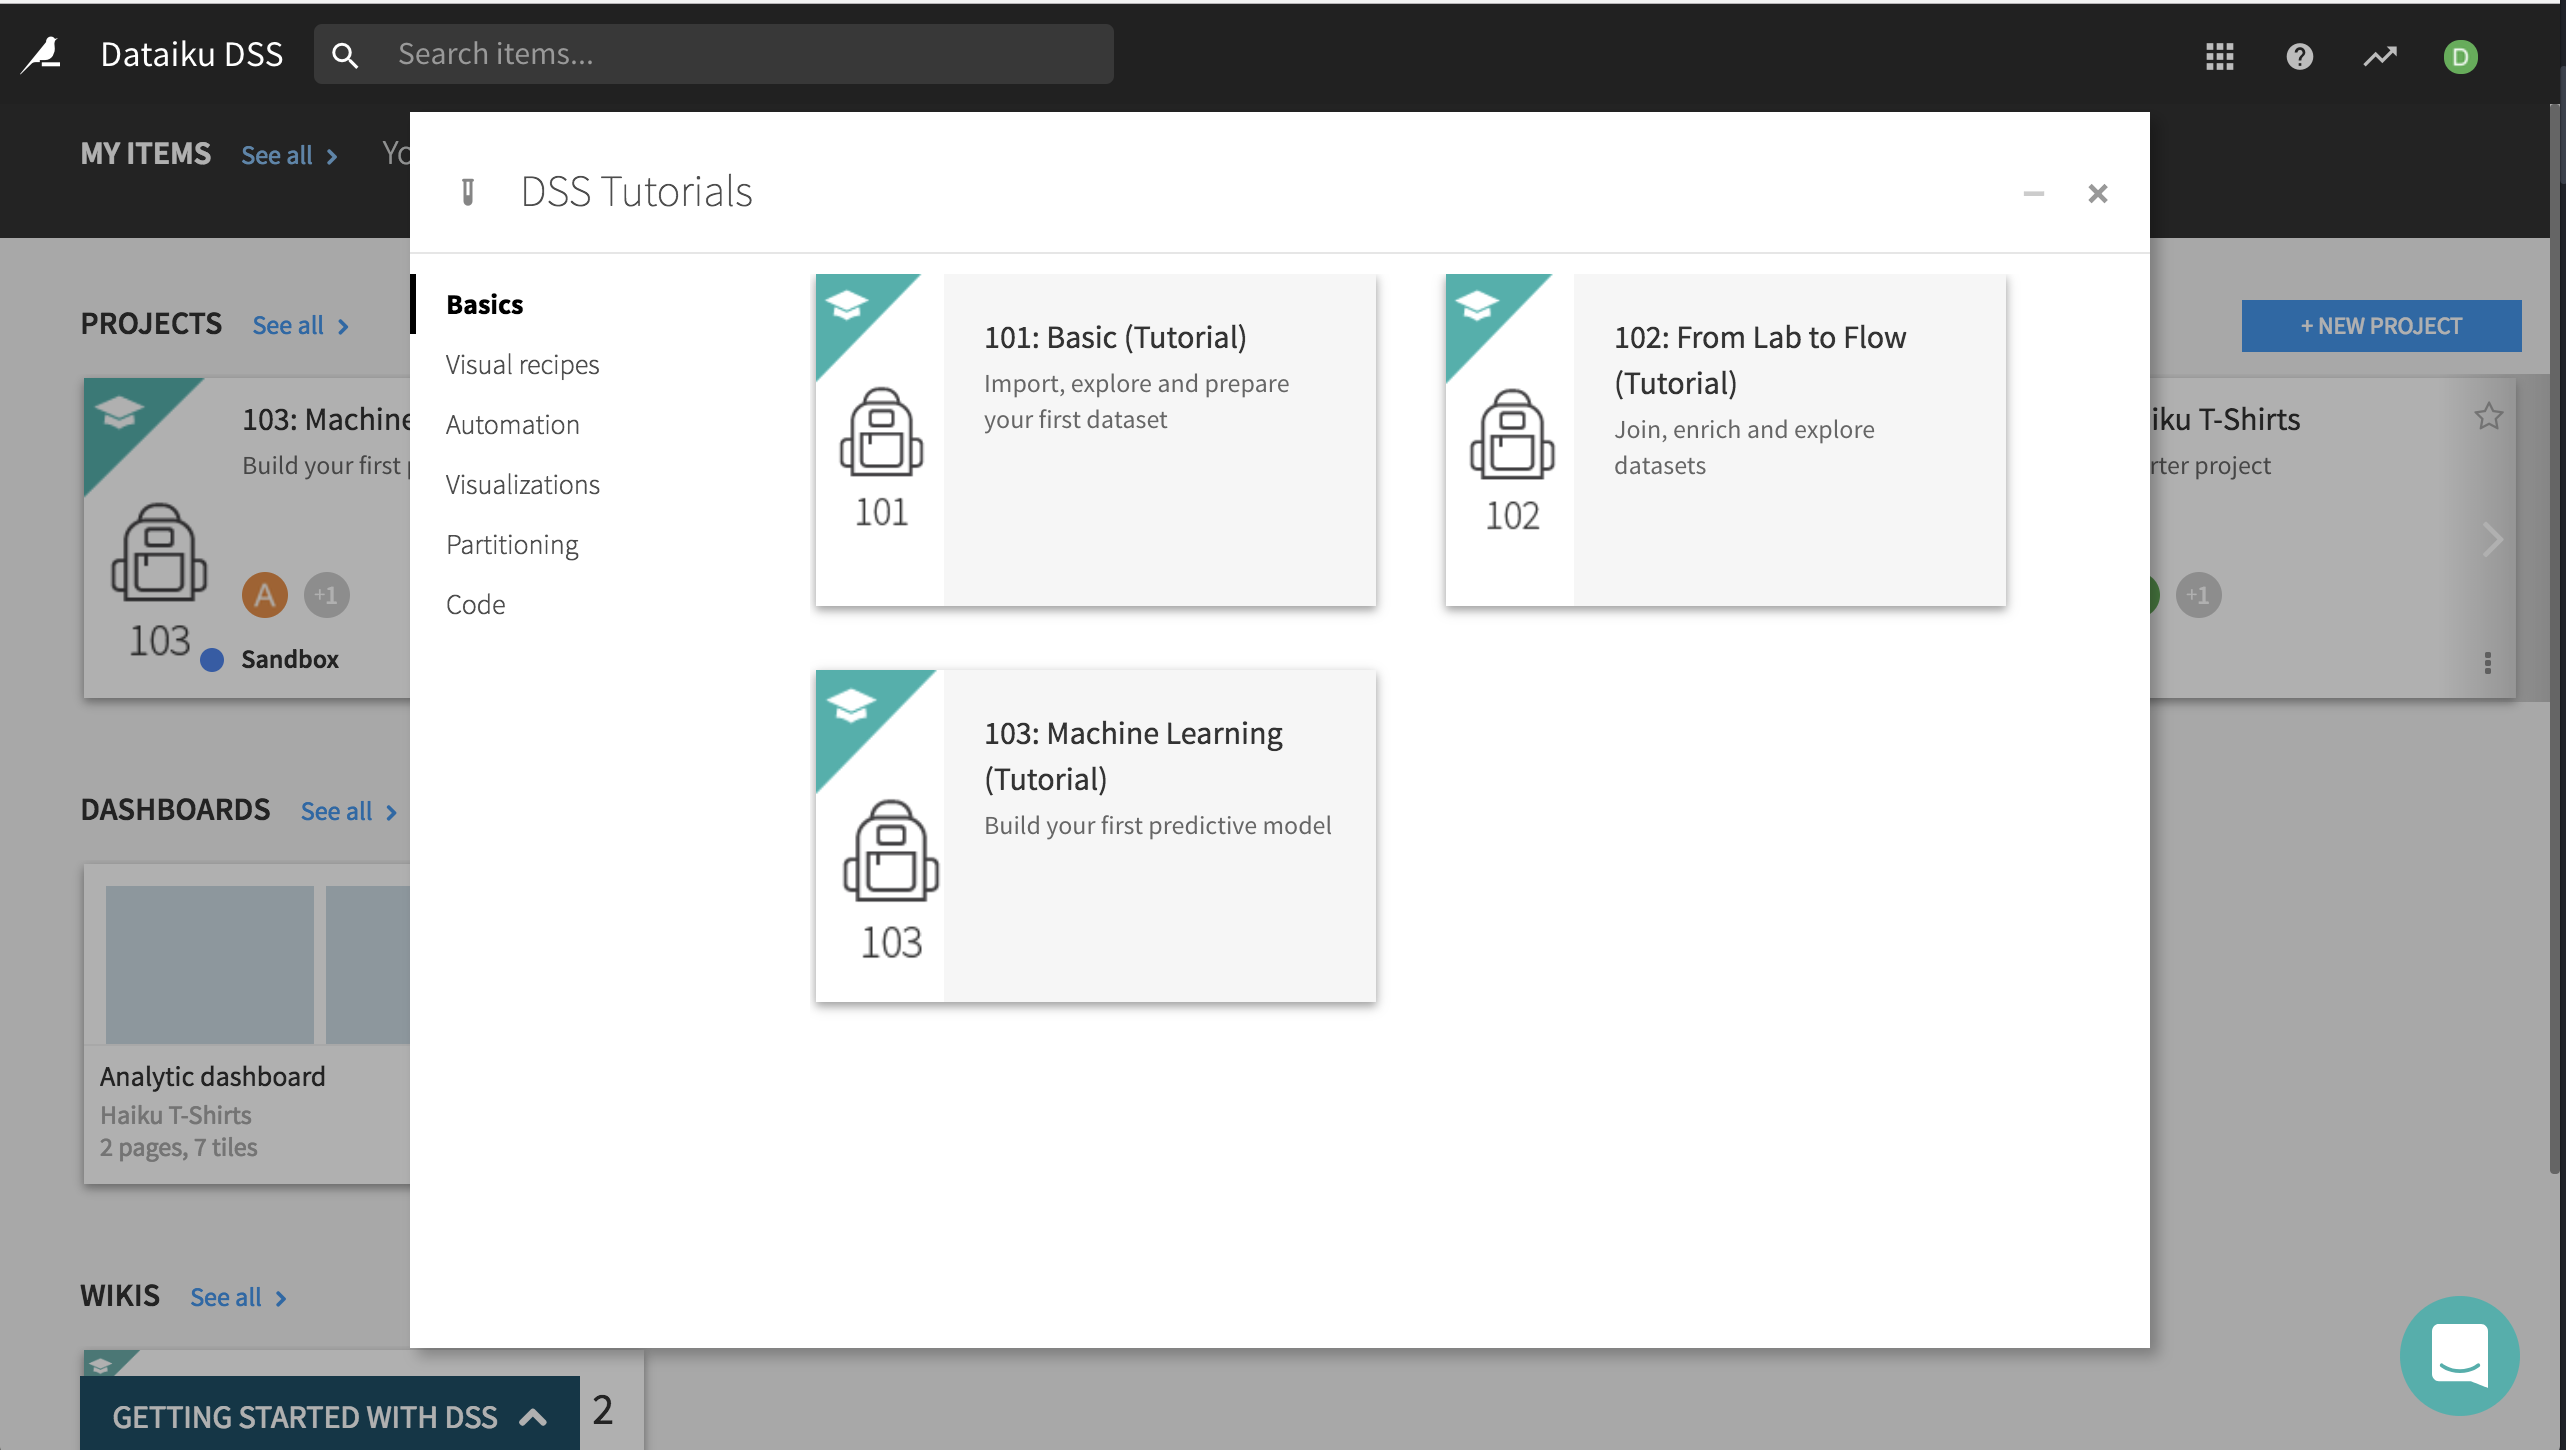2566x1450 pixels.
Task: Click Haiku T-Shirts under Analytic dashboard
Action: coord(176,1115)
